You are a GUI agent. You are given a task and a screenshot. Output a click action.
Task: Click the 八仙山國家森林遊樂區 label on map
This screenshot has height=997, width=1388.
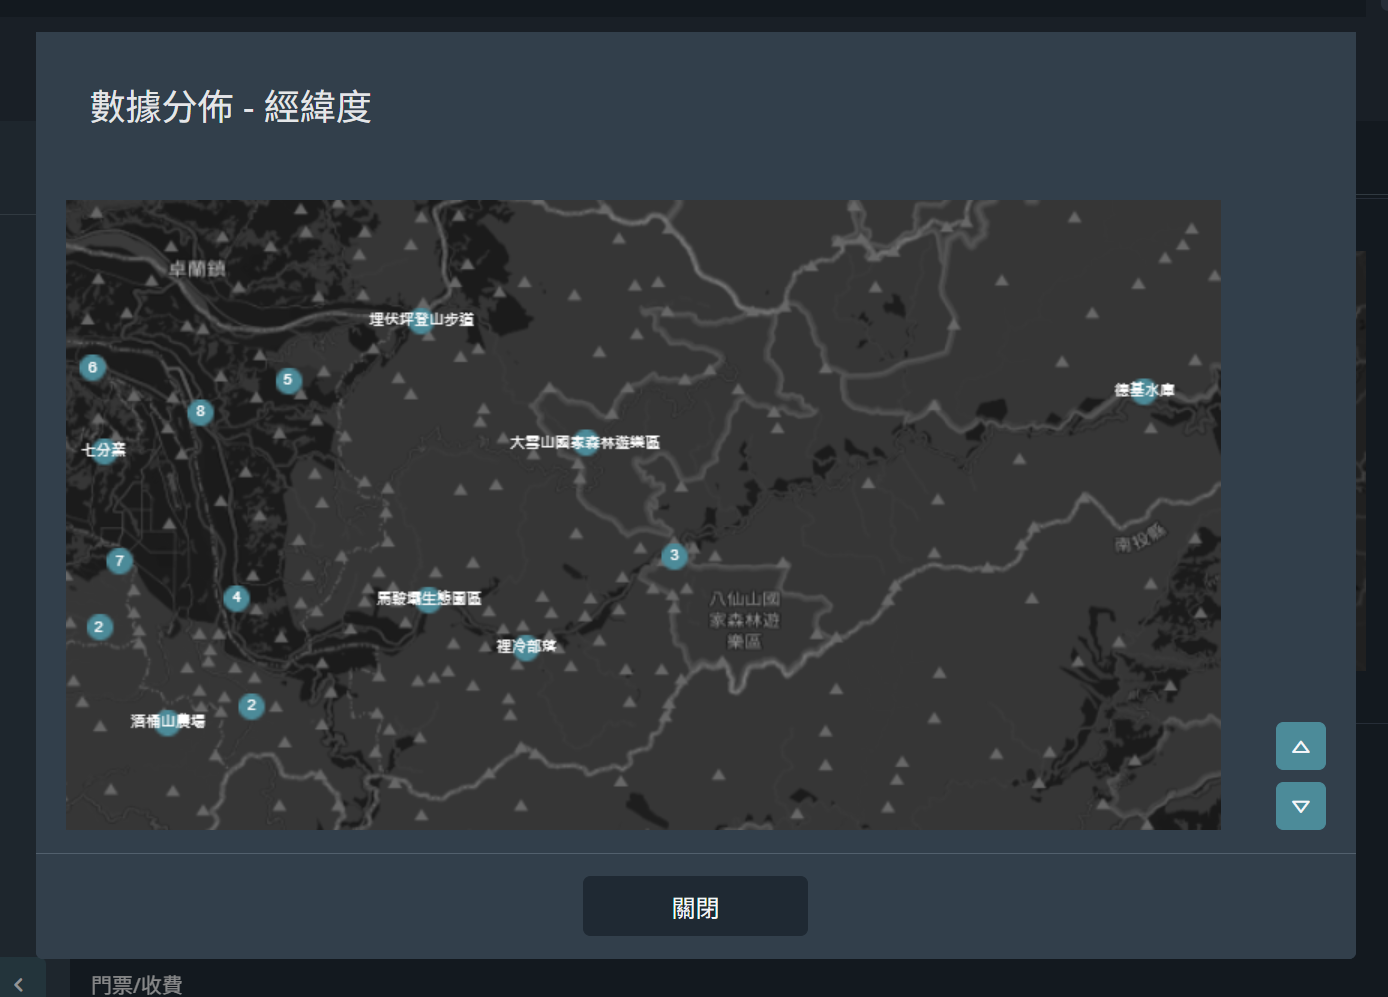coord(744,620)
